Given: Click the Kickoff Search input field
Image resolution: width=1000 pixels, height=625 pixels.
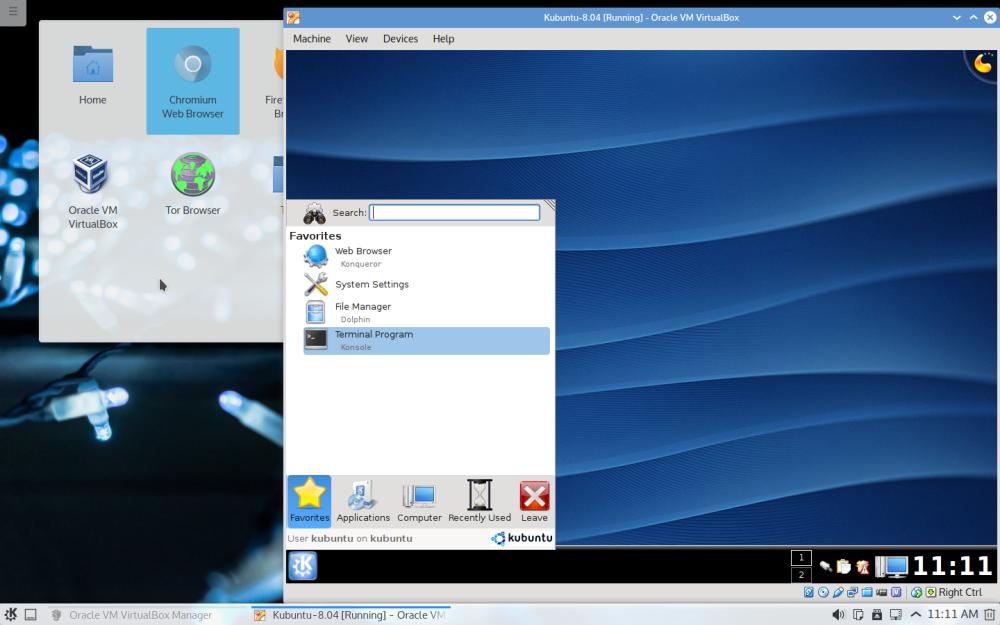Looking at the screenshot, I should (x=454, y=212).
